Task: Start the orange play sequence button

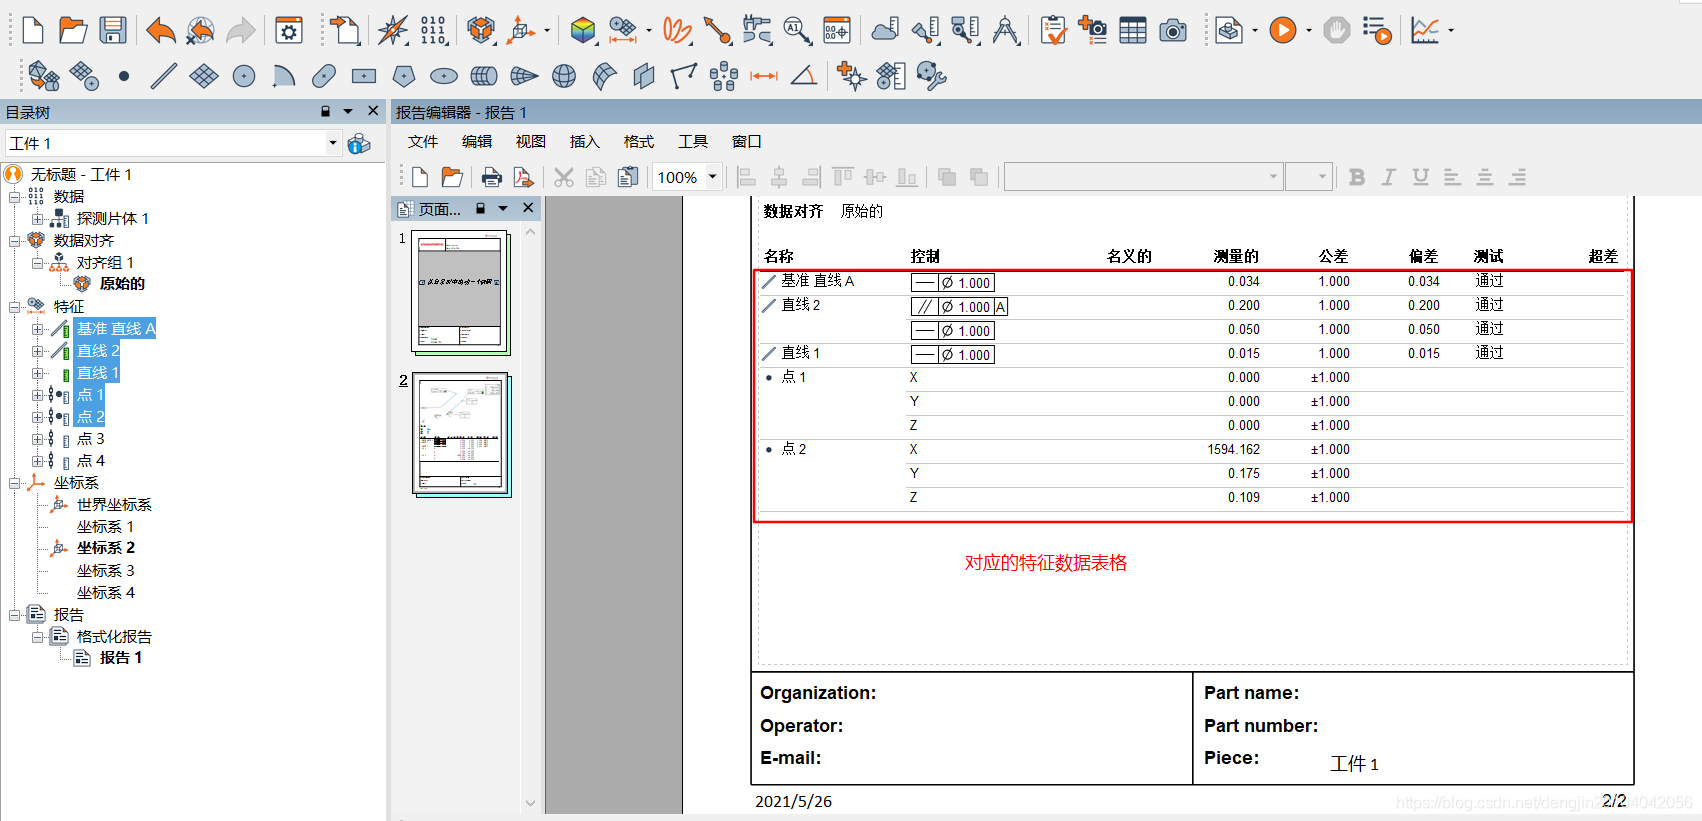Action: (1283, 31)
